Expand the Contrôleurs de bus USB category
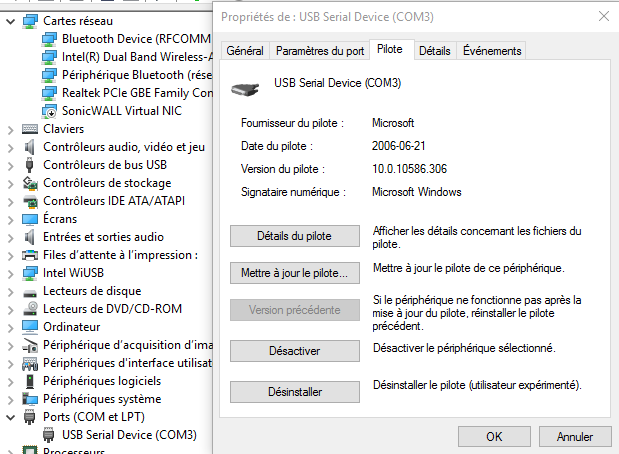This screenshot has height=454, width=619. (11, 165)
